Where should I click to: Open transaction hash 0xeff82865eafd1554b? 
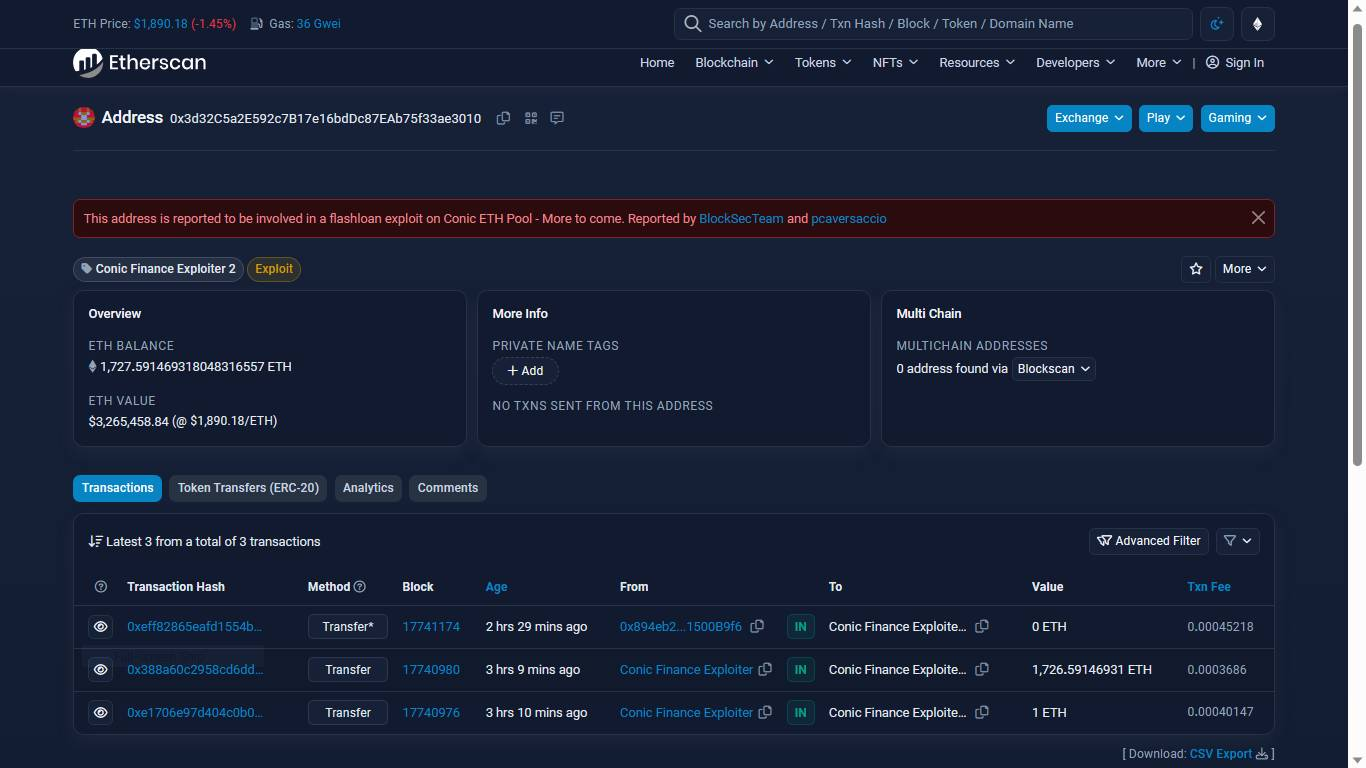[194, 627]
